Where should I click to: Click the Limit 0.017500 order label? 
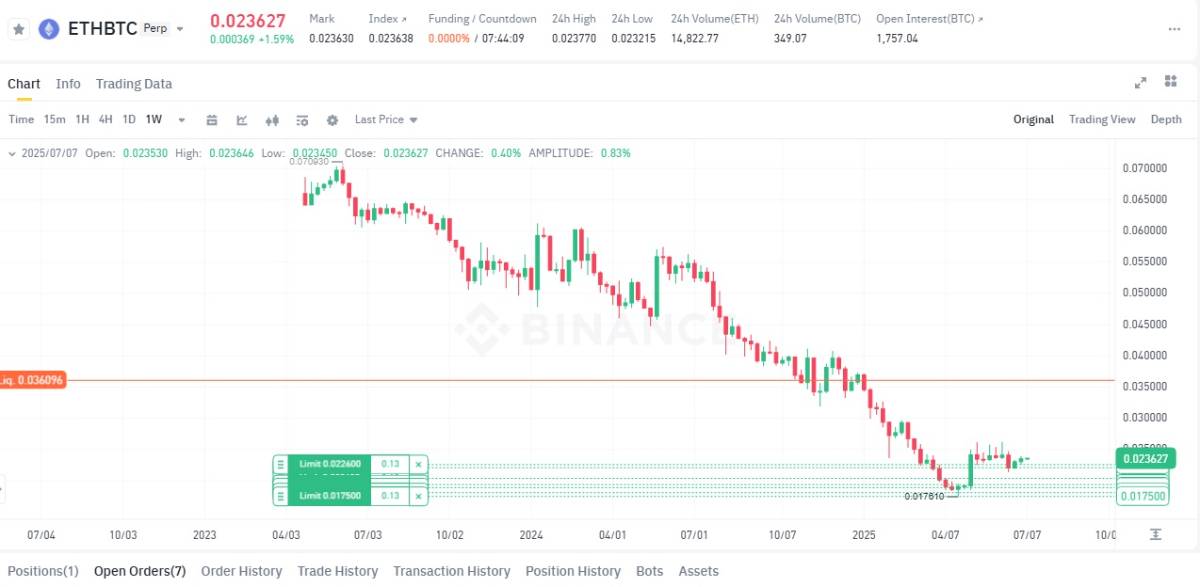[x=330, y=496]
